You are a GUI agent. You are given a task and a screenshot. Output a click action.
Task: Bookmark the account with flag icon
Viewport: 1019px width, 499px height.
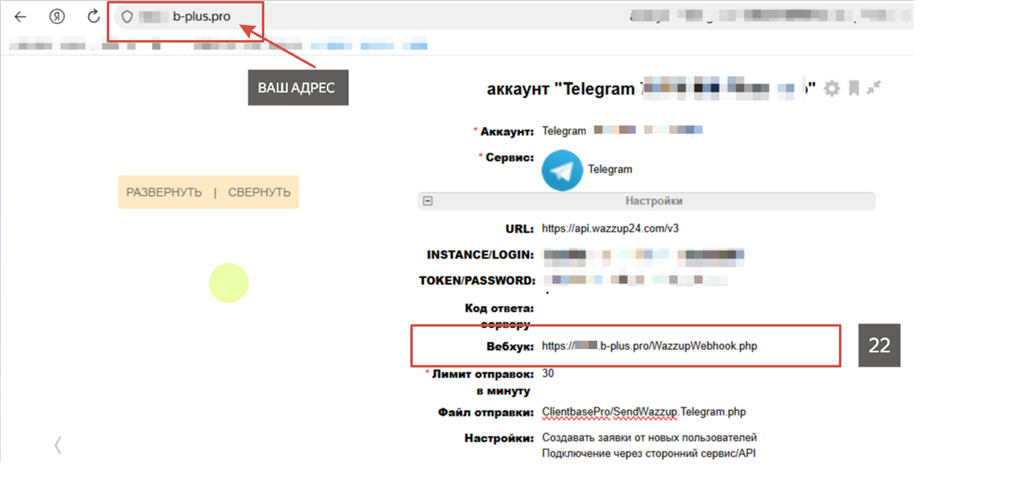pyautogui.click(x=854, y=89)
